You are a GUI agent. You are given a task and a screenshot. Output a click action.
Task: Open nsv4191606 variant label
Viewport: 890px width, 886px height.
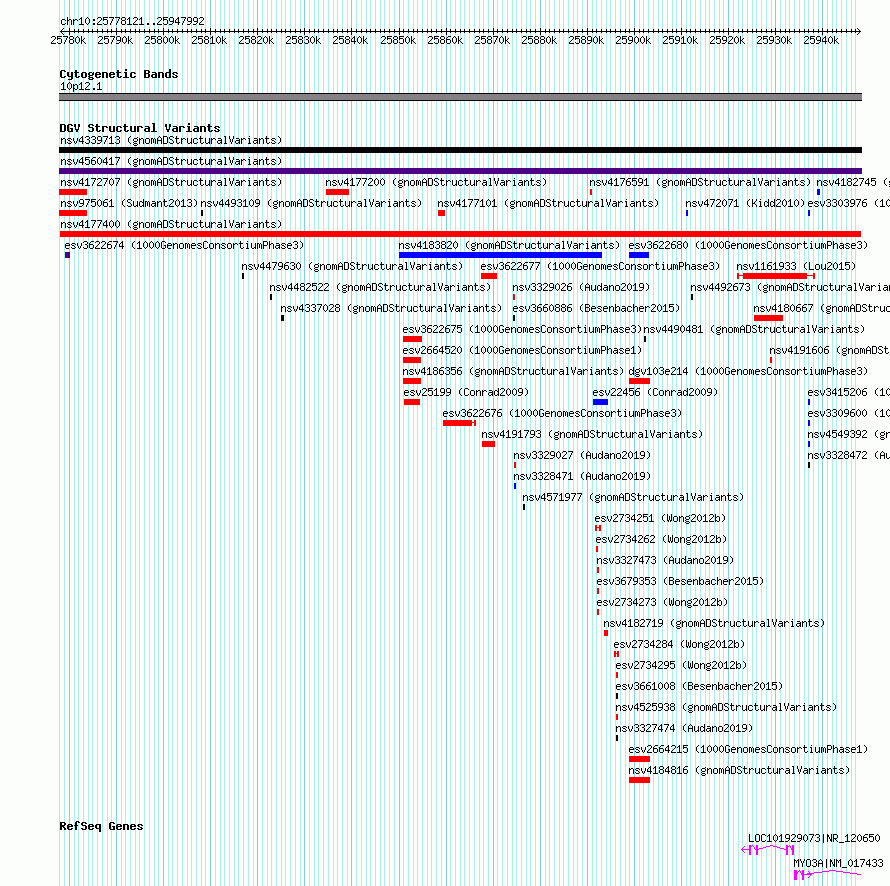(x=829, y=350)
